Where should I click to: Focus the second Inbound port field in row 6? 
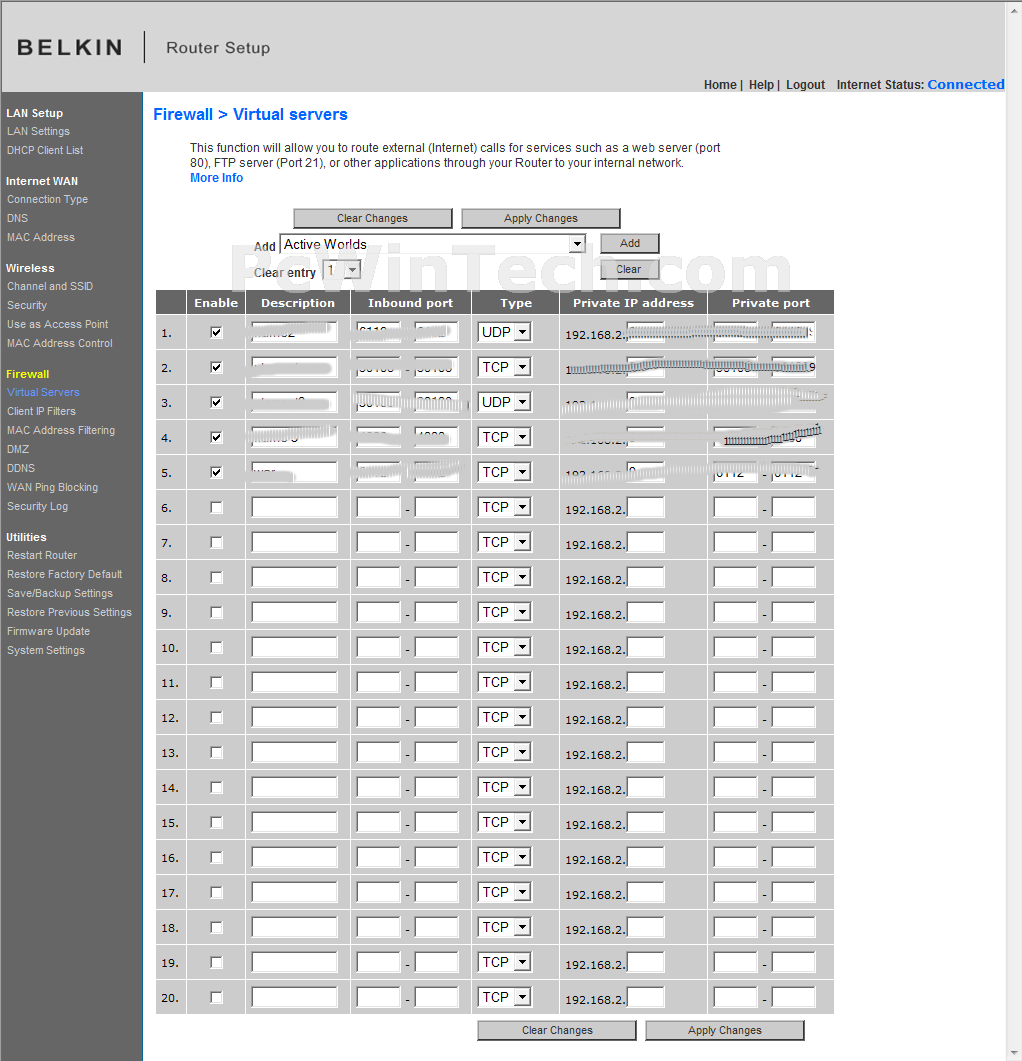pos(437,507)
